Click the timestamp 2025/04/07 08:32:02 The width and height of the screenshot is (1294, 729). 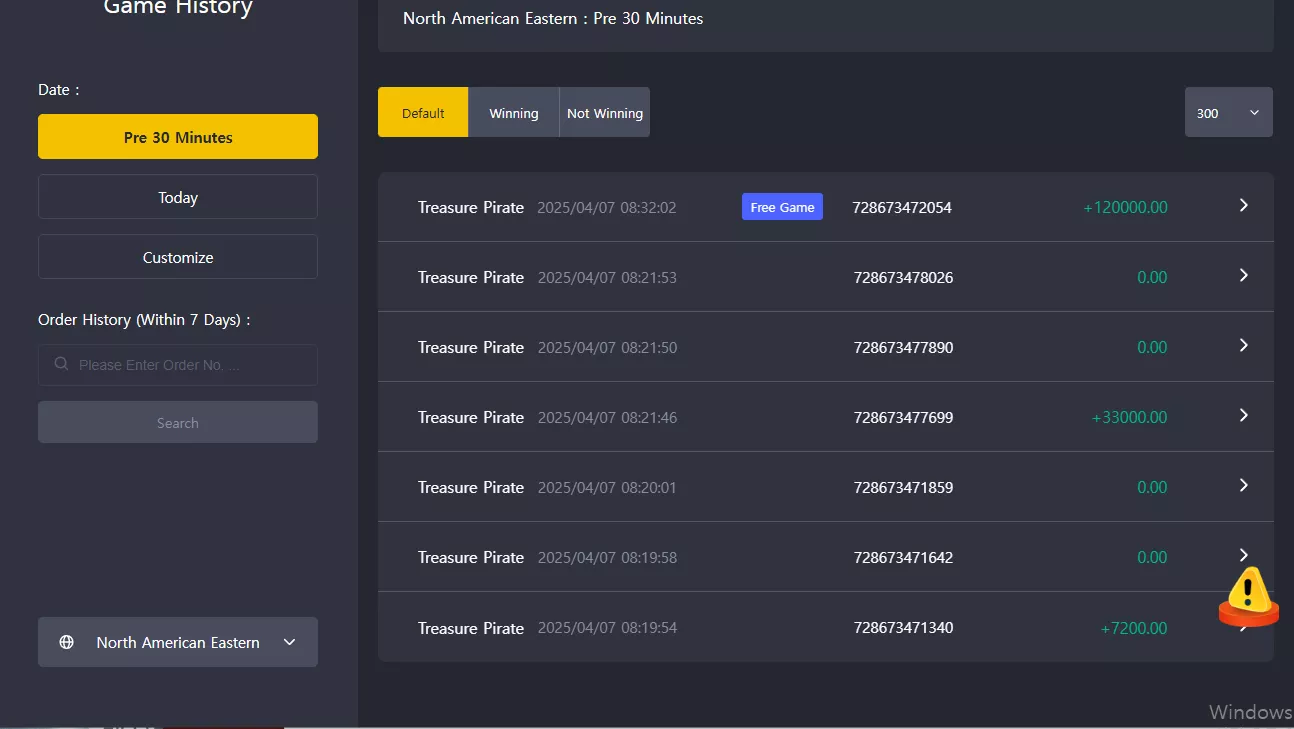pyautogui.click(x=607, y=208)
